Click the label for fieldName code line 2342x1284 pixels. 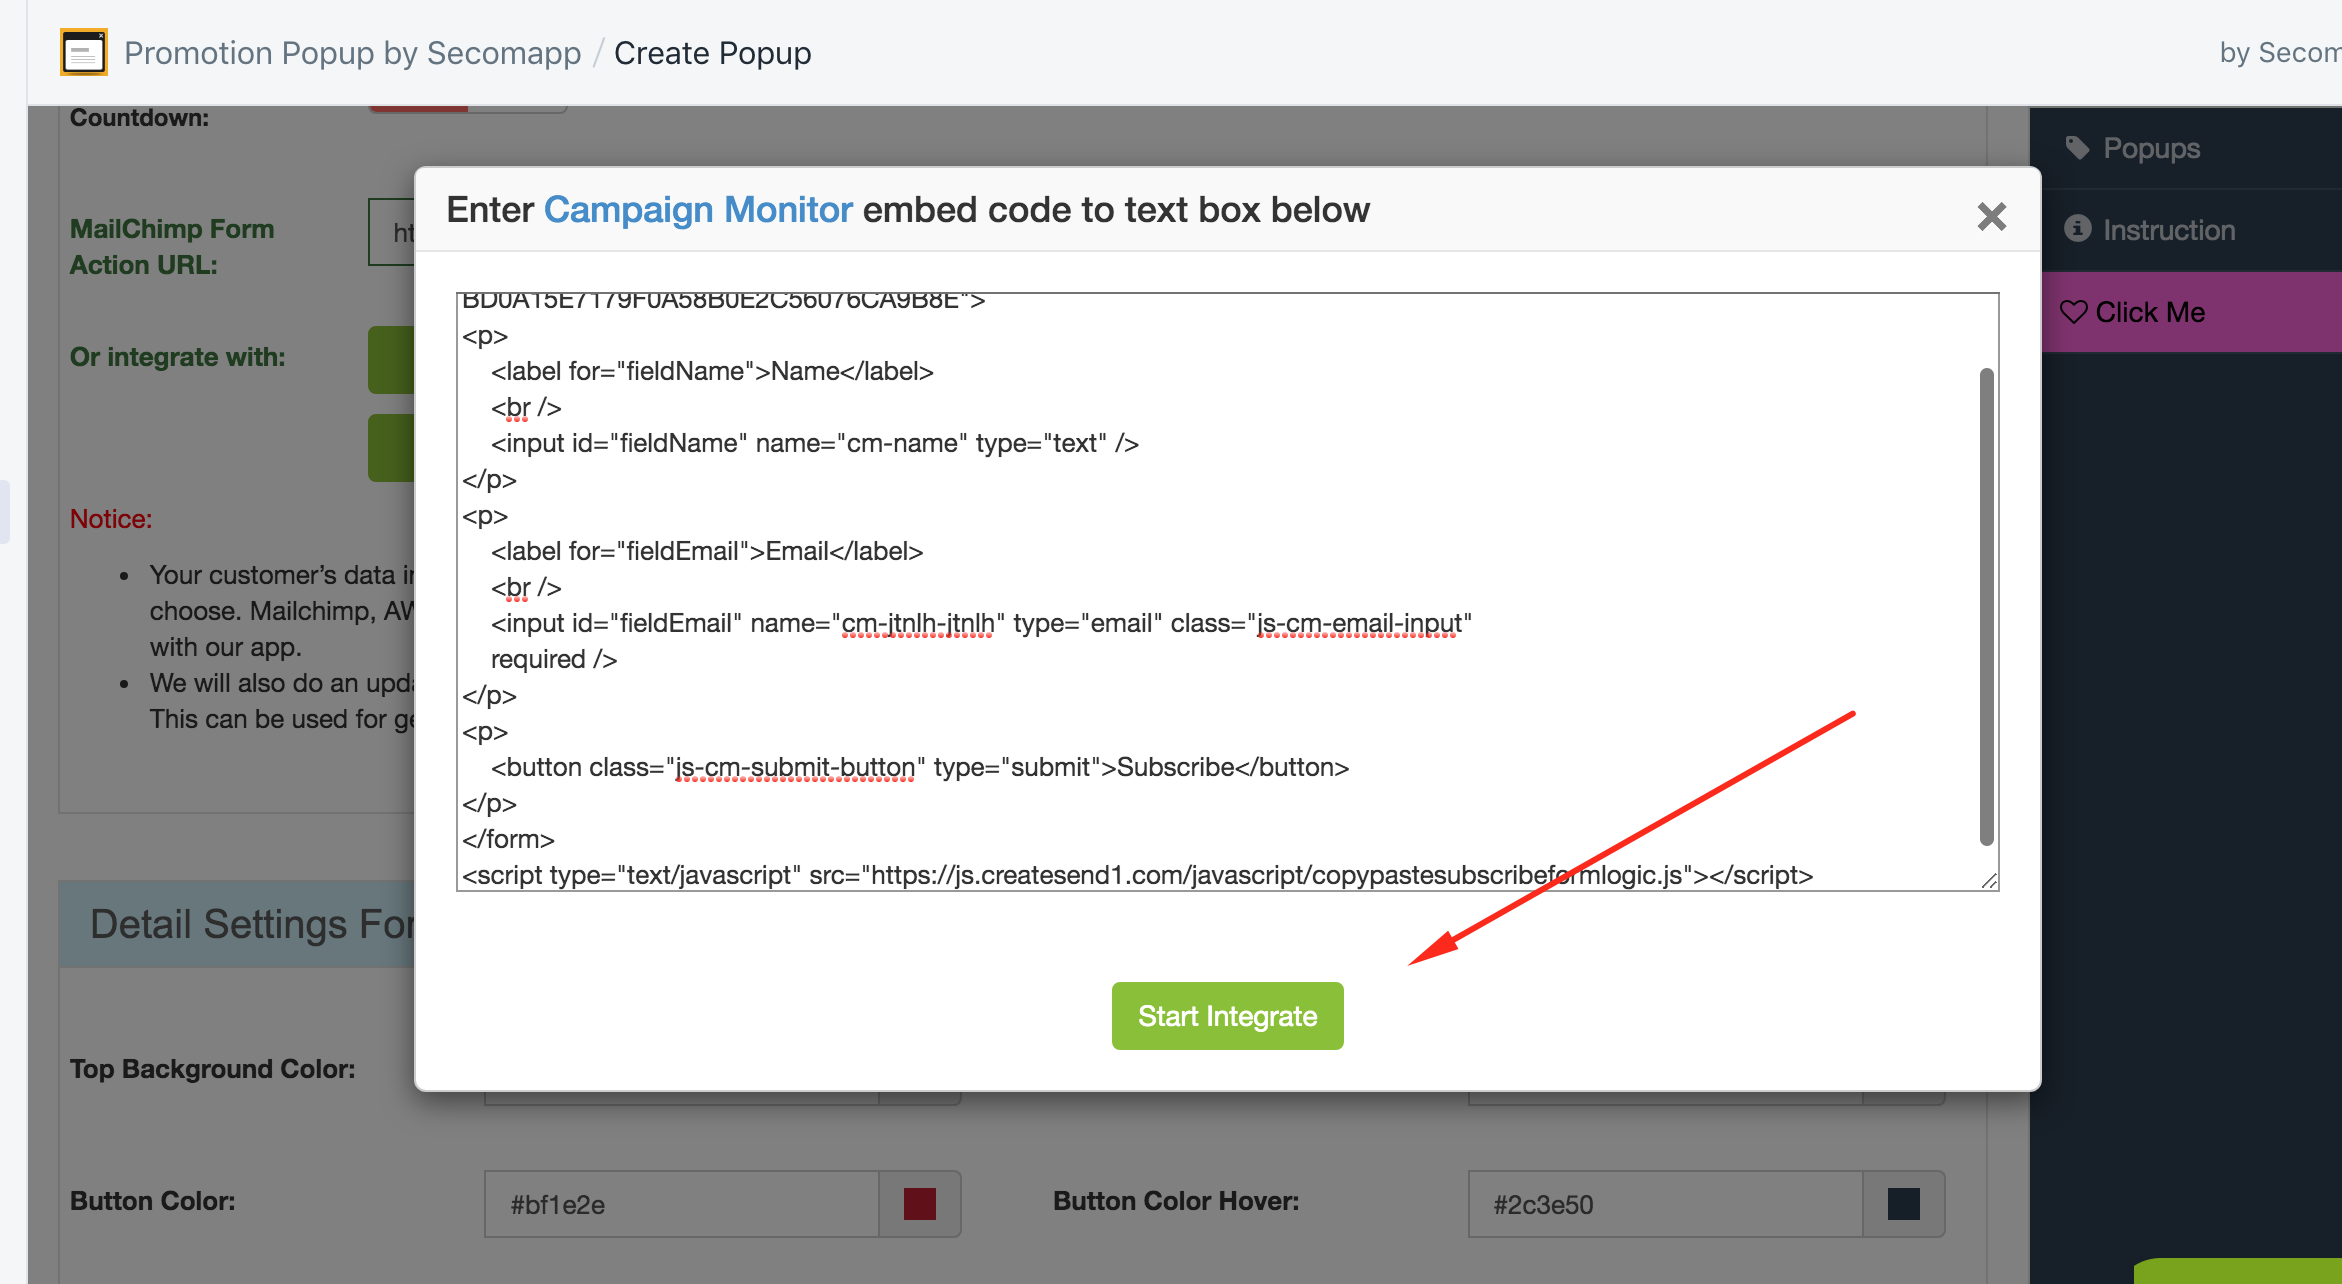click(x=712, y=371)
